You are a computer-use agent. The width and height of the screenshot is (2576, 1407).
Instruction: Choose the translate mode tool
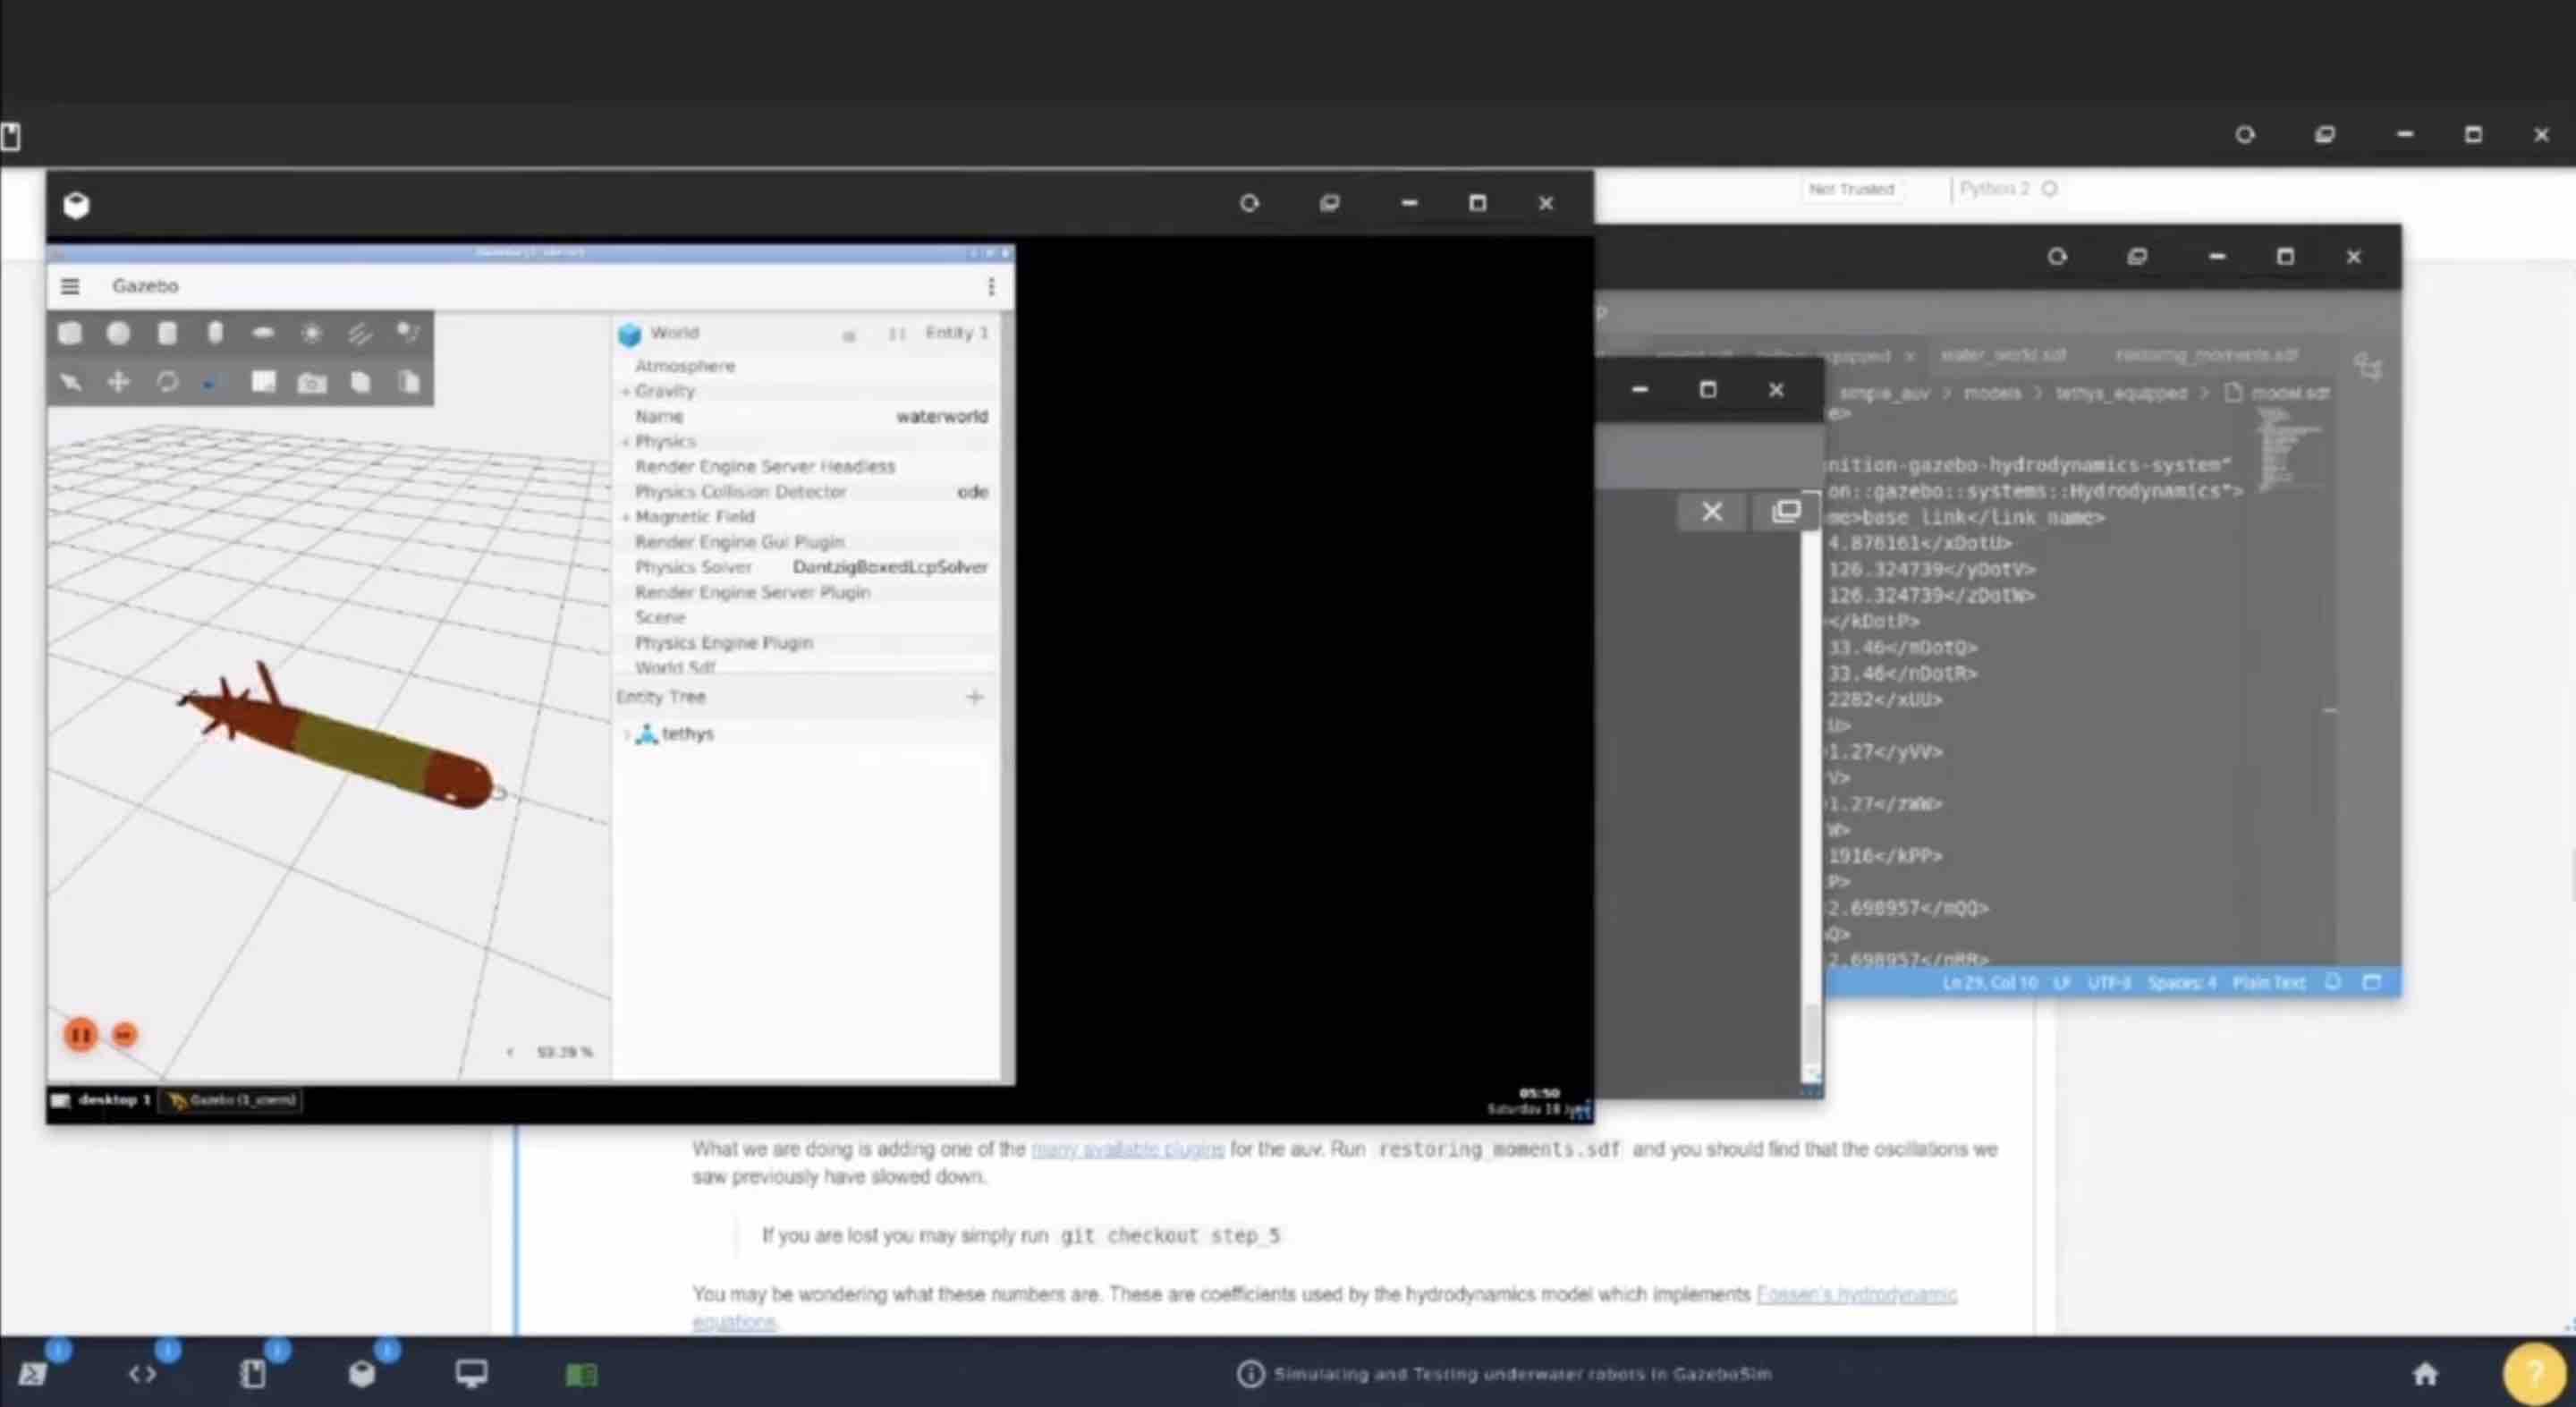point(118,382)
